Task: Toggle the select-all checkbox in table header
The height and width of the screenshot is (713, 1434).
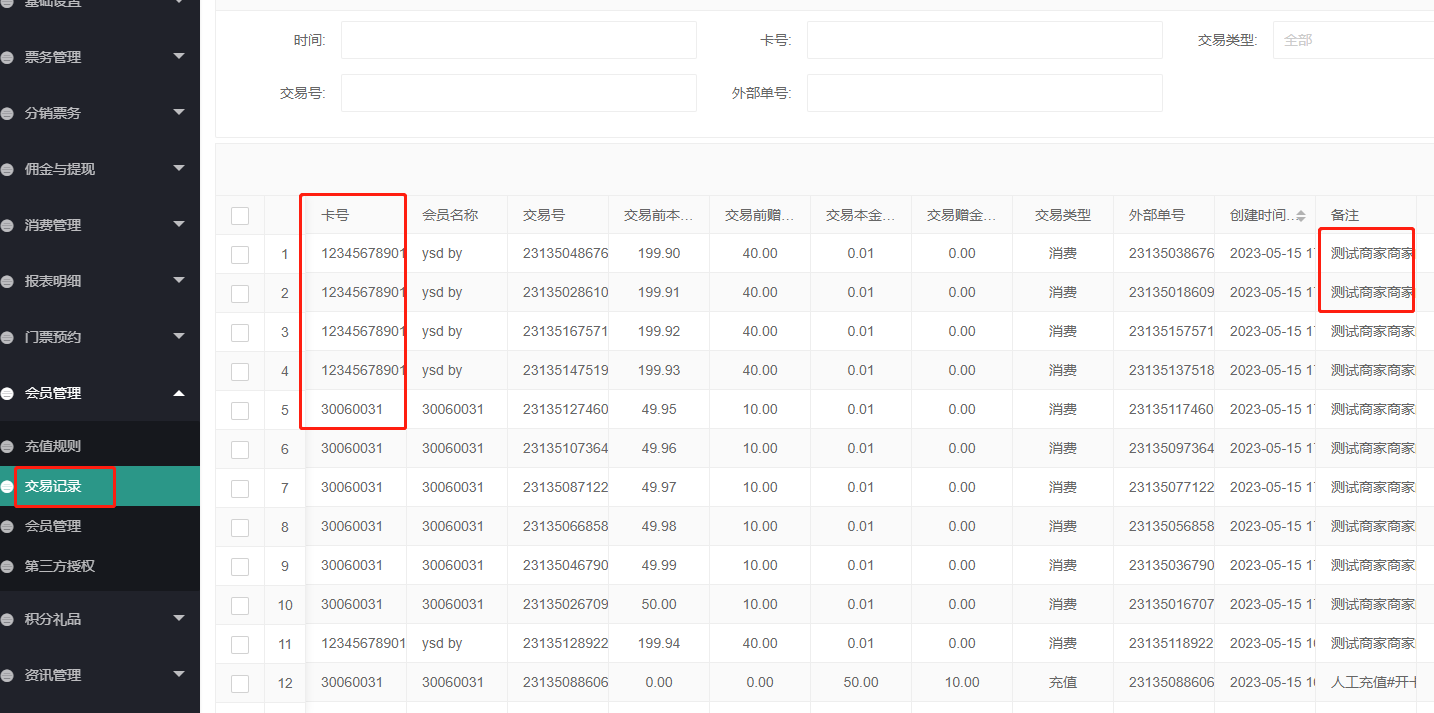Action: (x=240, y=216)
